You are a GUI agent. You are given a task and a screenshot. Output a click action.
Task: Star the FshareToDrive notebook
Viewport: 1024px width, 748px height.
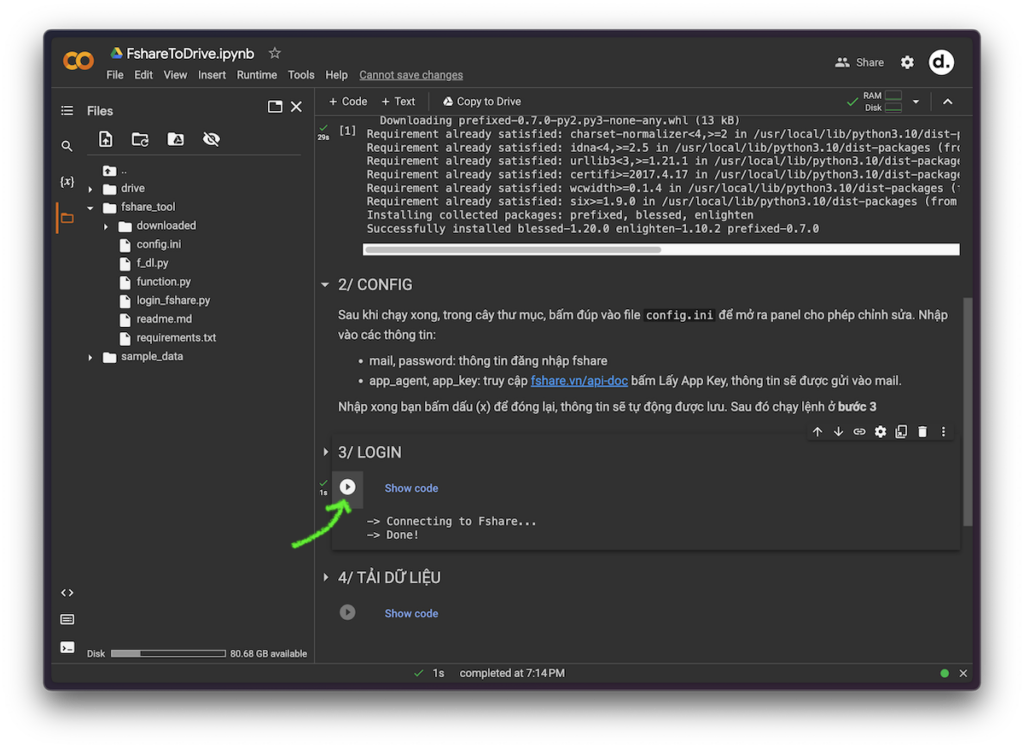click(275, 53)
